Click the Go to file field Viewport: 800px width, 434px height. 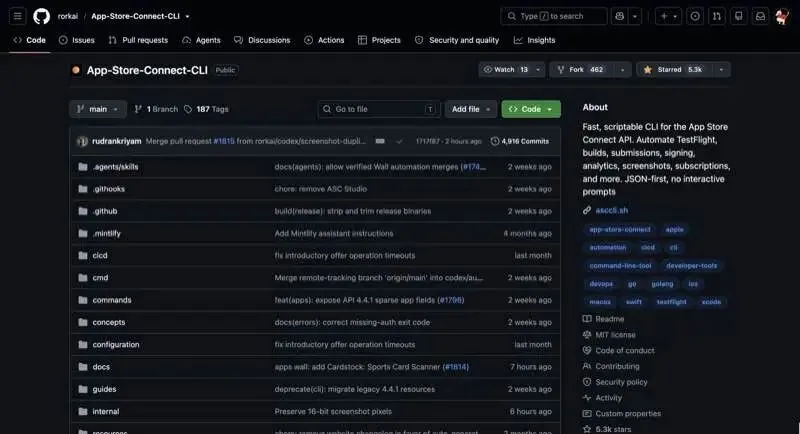(x=379, y=109)
